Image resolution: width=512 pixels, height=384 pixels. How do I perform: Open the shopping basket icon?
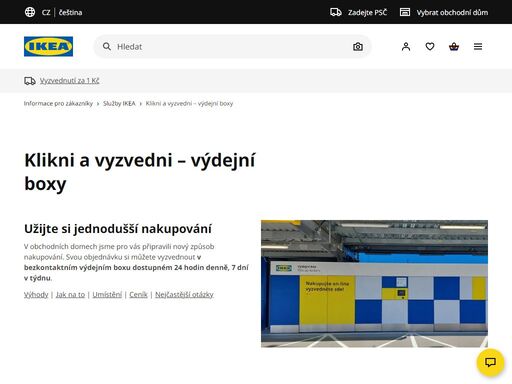[454, 46]
